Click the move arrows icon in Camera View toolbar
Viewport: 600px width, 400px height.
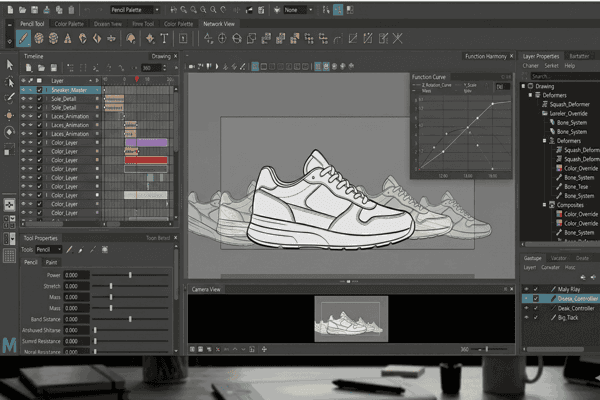[x=264, y=349]
